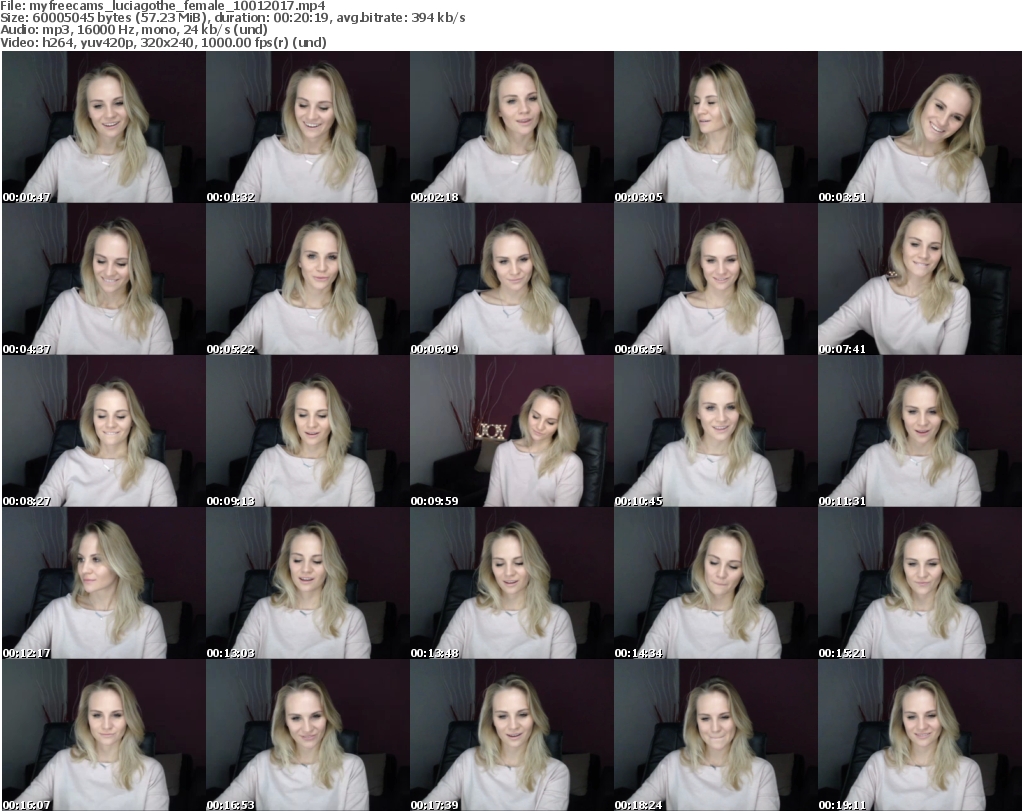Choose the thumbnail marked 00:13:03

tap(308, 583)
